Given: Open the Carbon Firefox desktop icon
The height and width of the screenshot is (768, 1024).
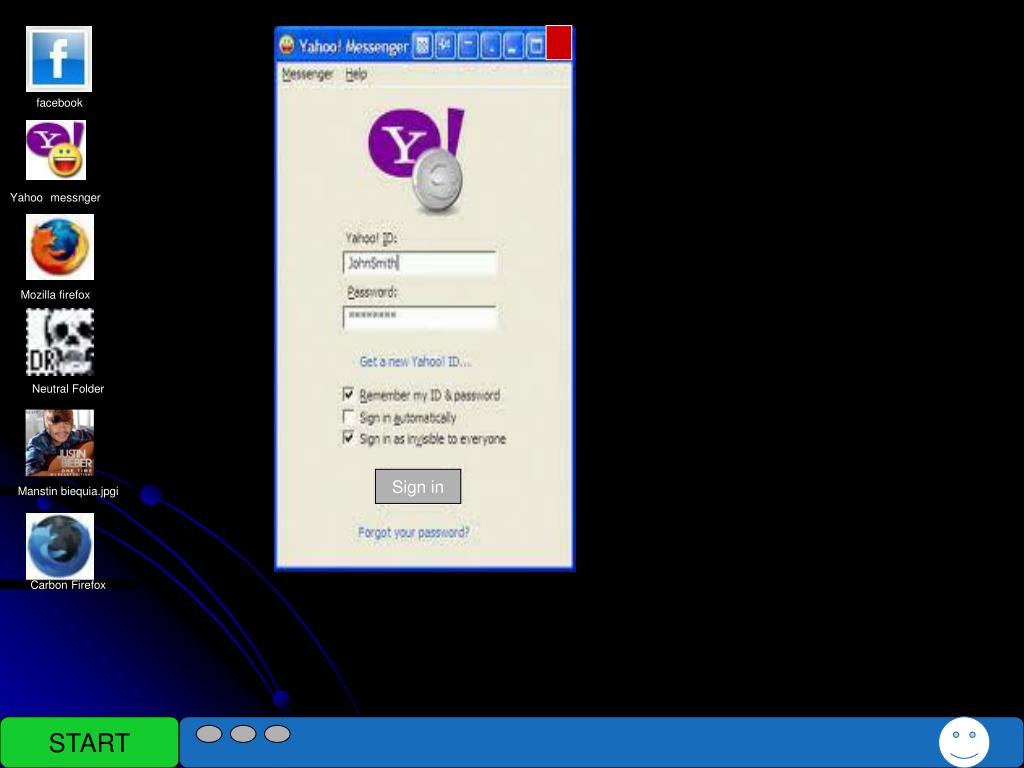Looking at the screenshot, I should (60, 546).
